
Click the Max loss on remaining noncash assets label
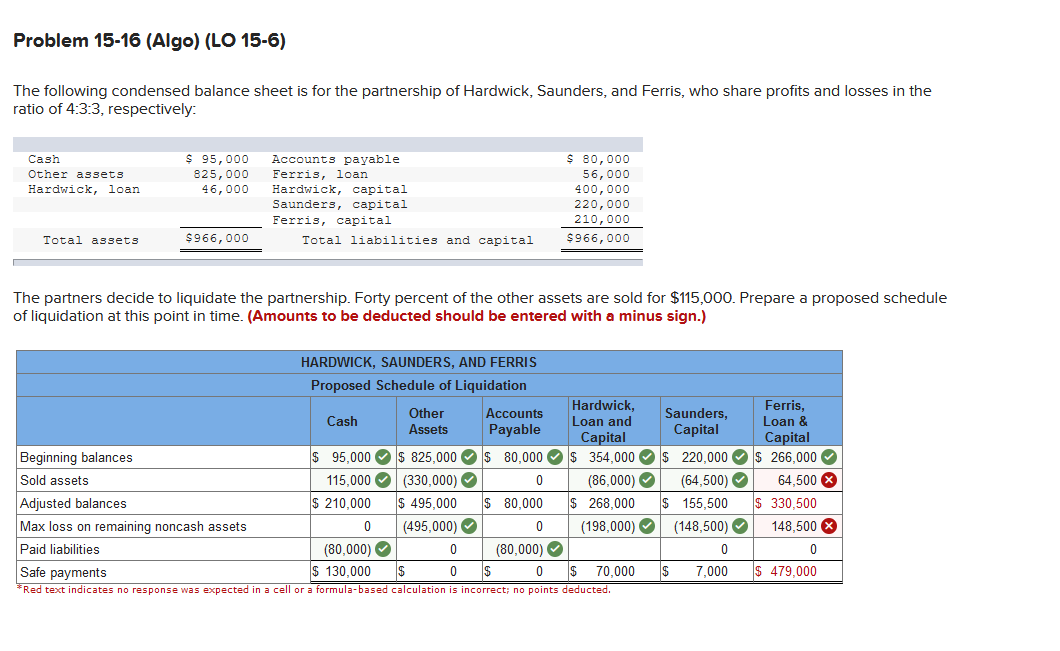tap(133, 527)
